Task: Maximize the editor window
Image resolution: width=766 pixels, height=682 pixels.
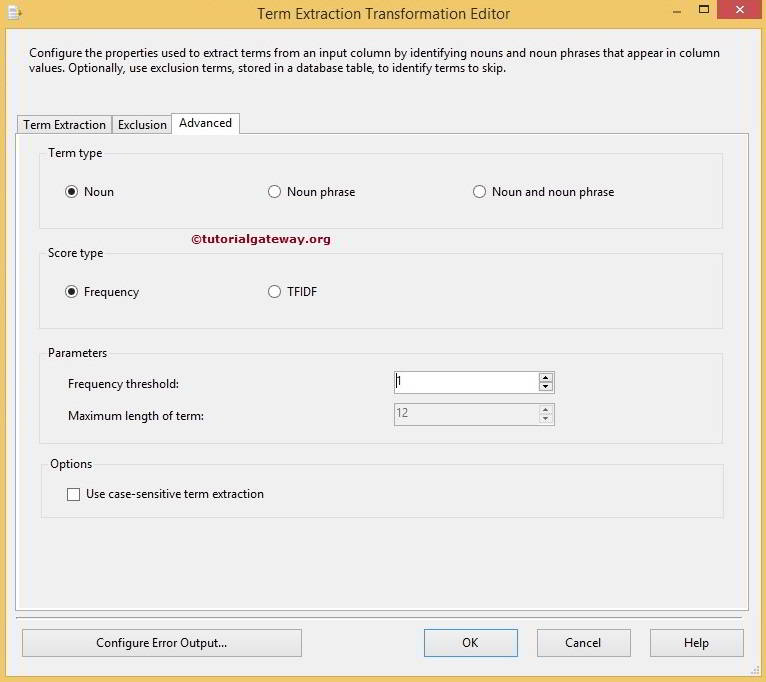Action: (703, 9)
